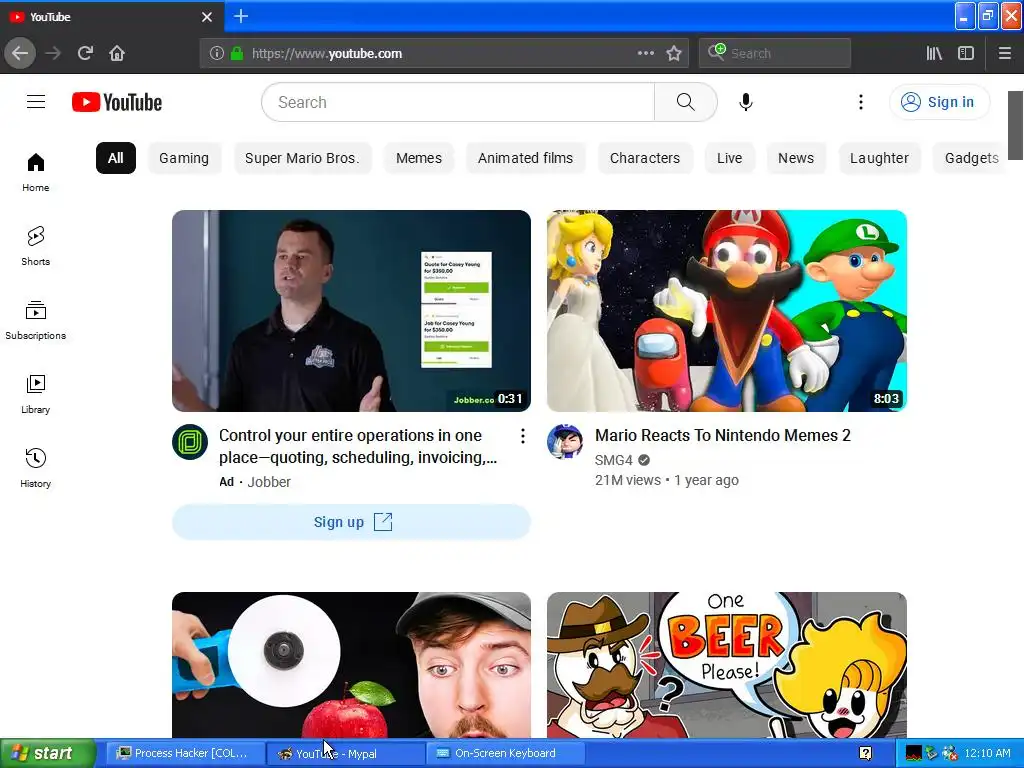Show site information icon in address bar
The width and height of the screenshot is (1024, 768).
[217, 53]
